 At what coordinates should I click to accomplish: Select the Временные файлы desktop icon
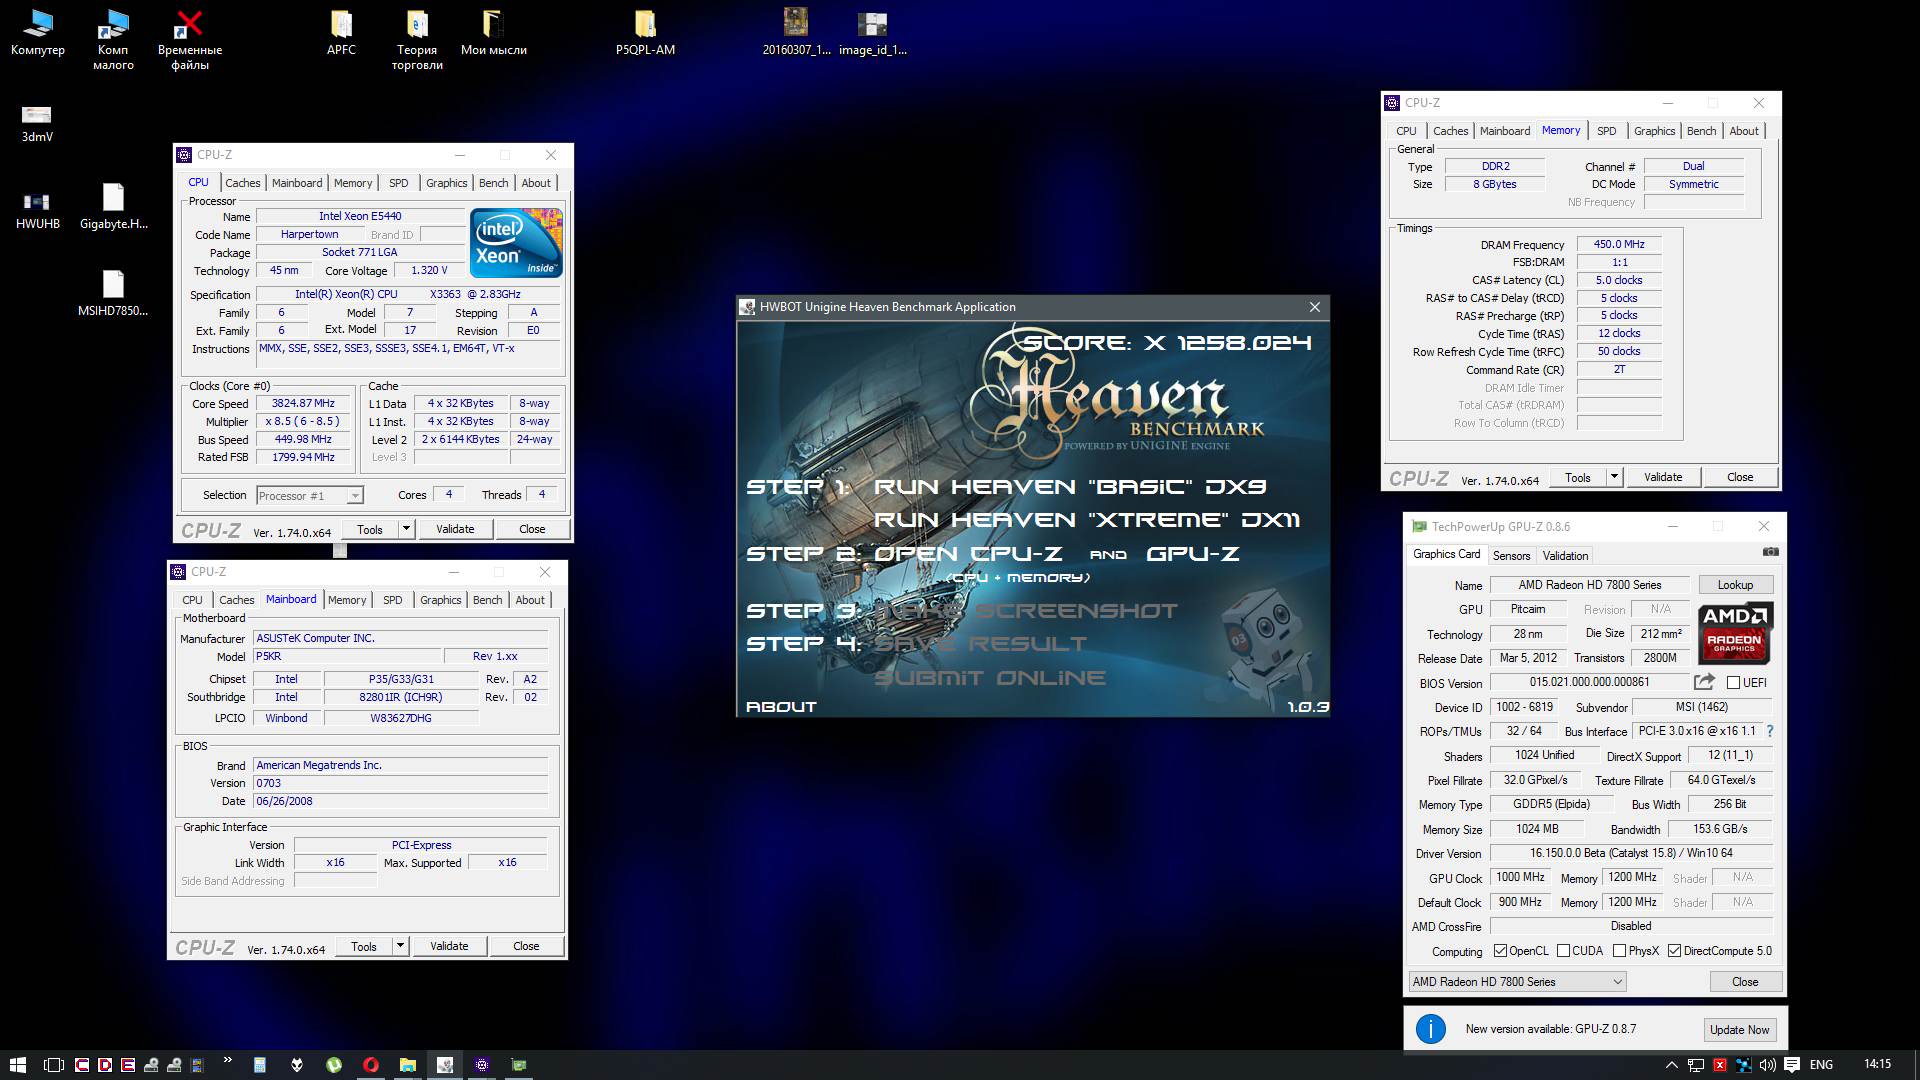tap(190, 40)
